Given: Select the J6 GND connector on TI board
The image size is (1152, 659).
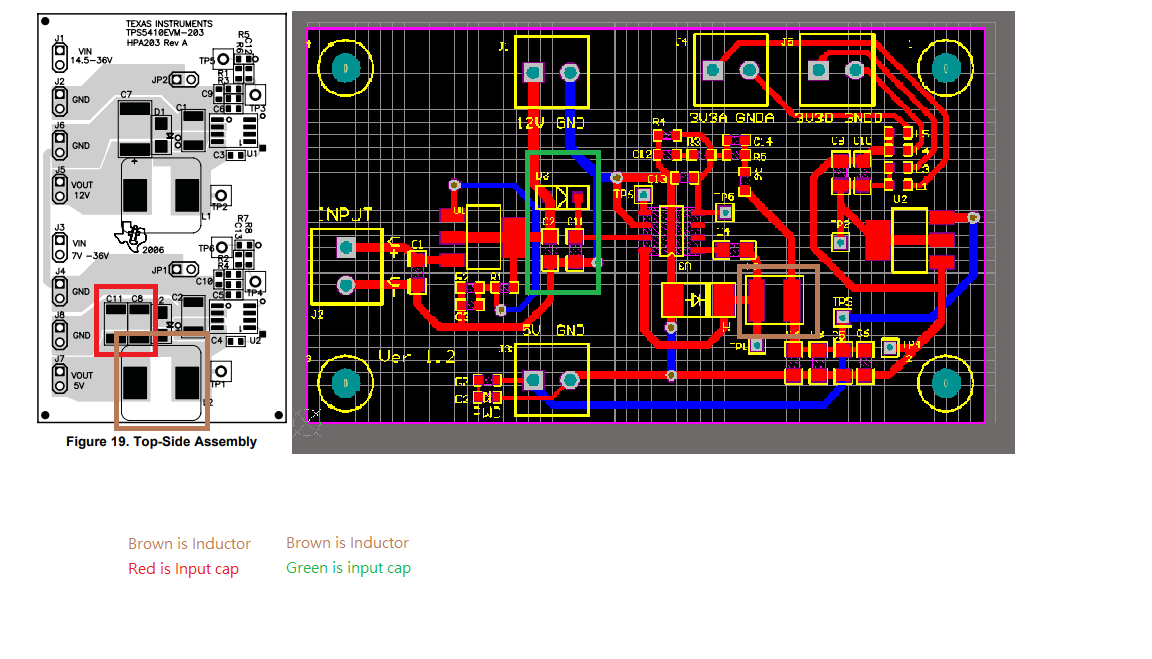Looking at the screenshot, I should point(60,145).
